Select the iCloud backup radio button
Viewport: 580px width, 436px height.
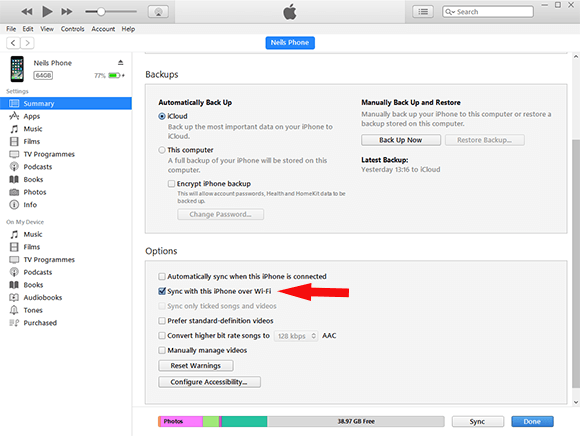point(162,116)
